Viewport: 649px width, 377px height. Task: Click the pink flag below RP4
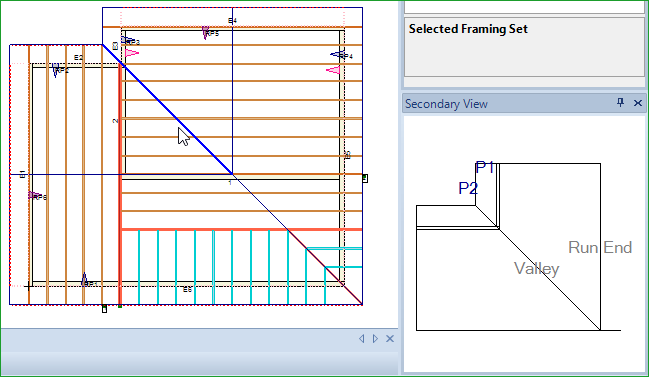point(333,70)
